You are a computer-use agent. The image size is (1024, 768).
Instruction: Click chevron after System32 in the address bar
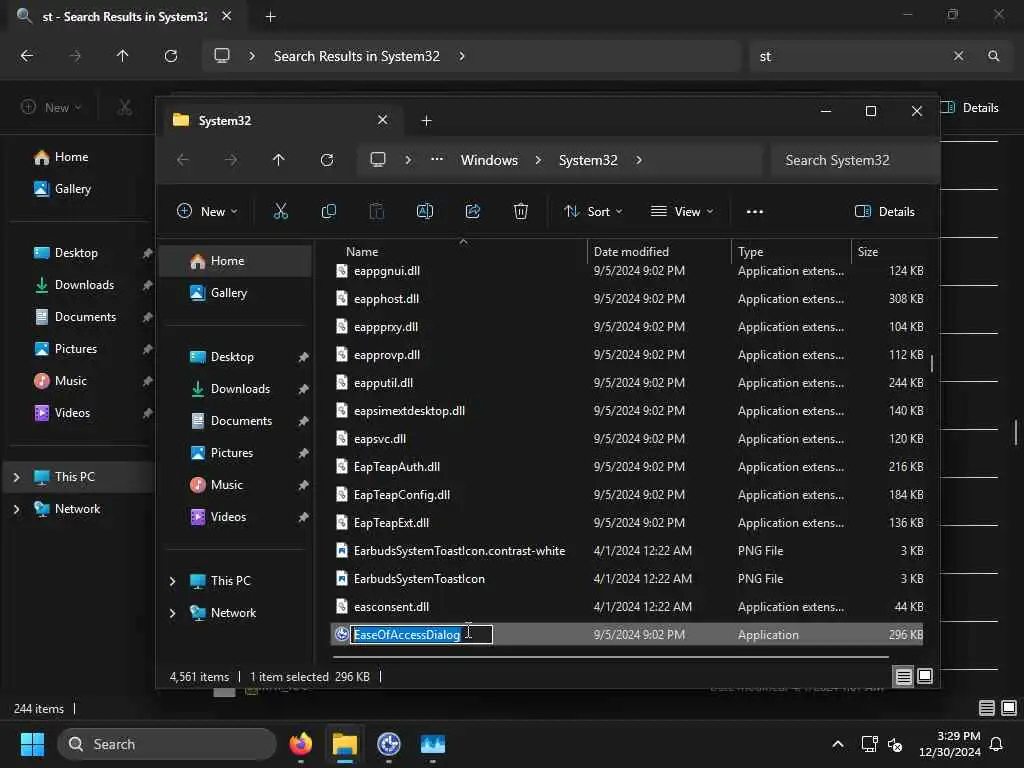point(639,160)
